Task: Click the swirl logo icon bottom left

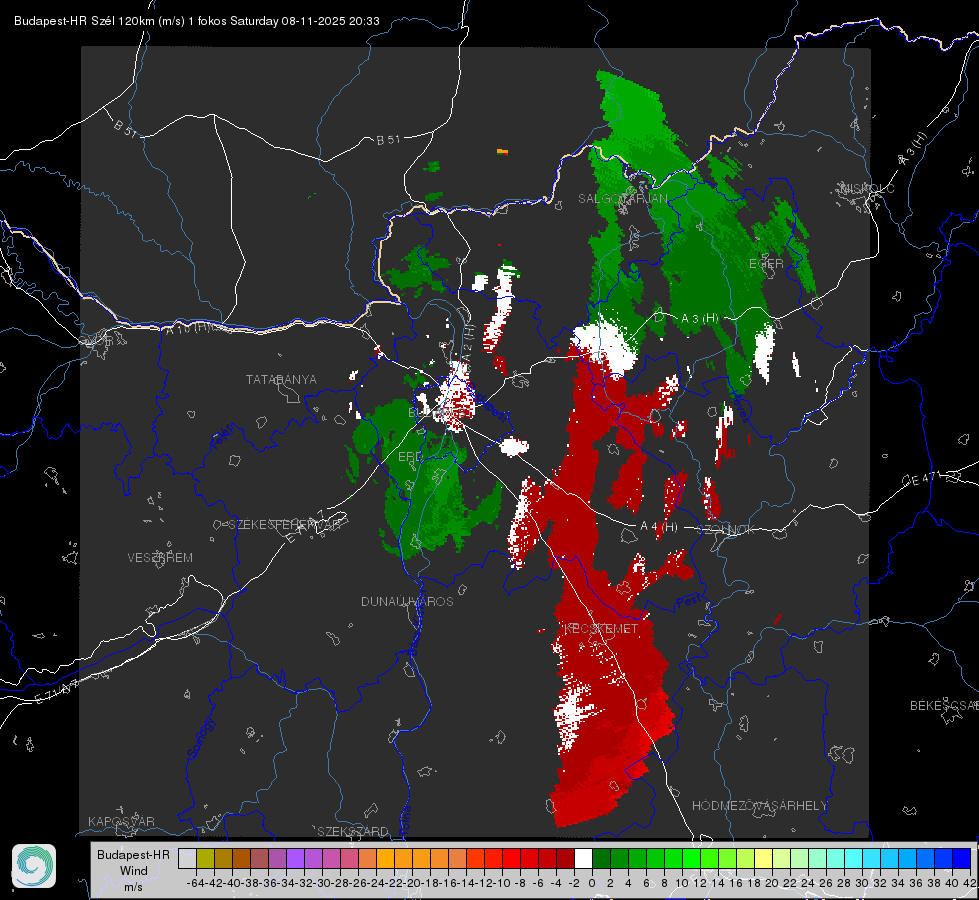Action: (x=34, y=866)
